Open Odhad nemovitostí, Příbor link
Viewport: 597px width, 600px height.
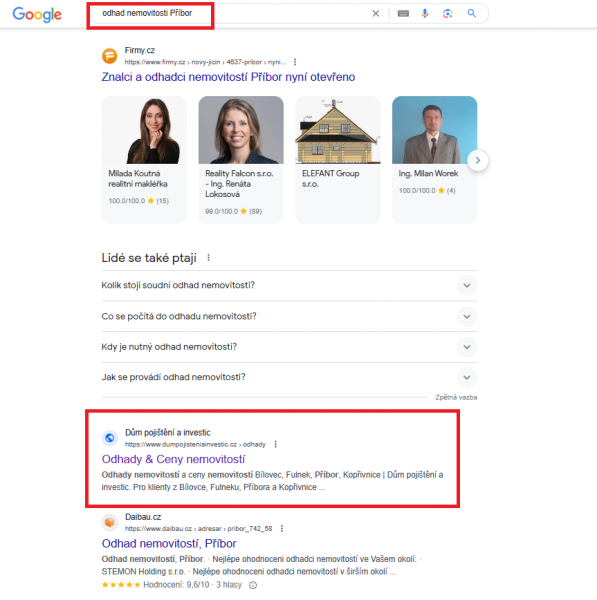click(x=169, y=544)
